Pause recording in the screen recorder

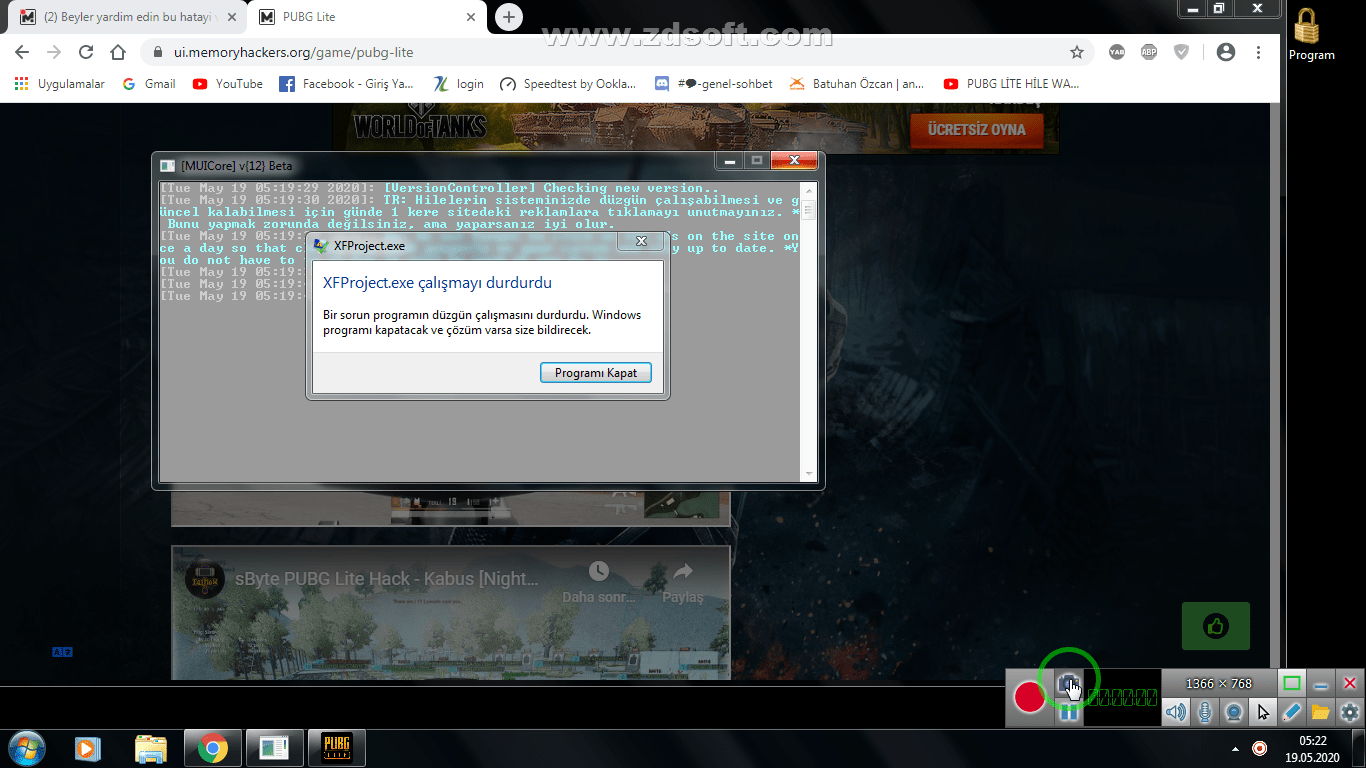pos(1069,712)
